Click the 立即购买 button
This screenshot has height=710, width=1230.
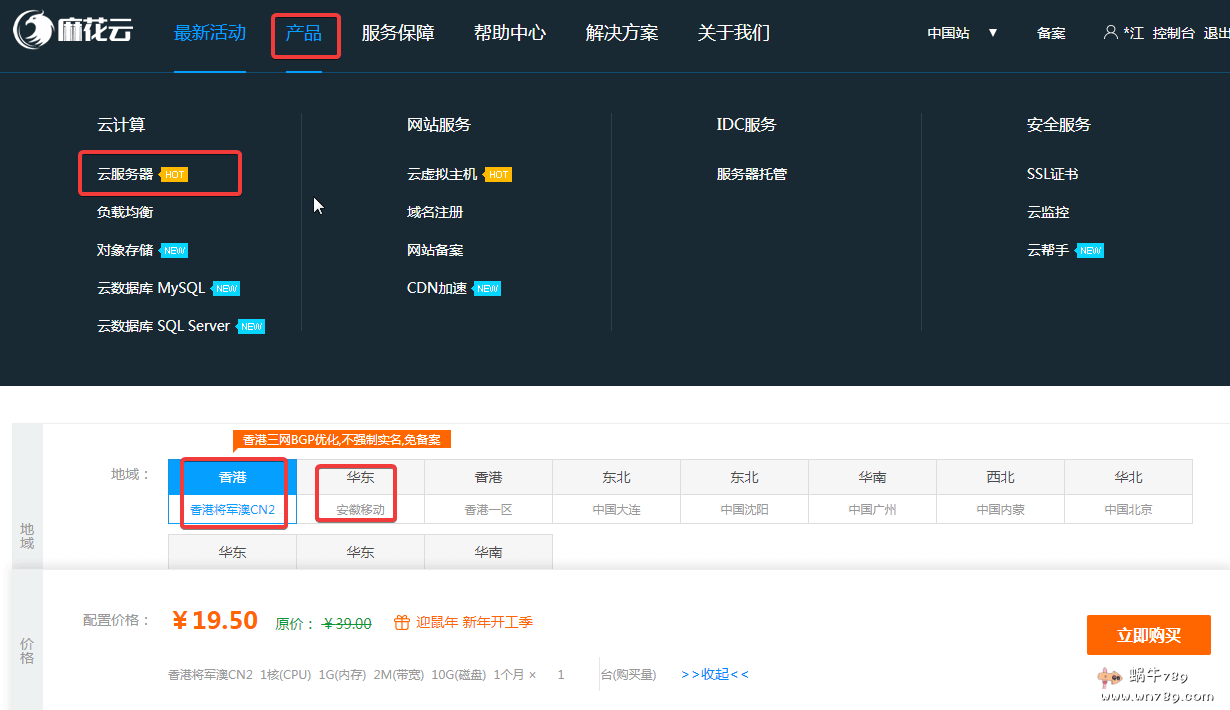click(x=1148, y=635)
